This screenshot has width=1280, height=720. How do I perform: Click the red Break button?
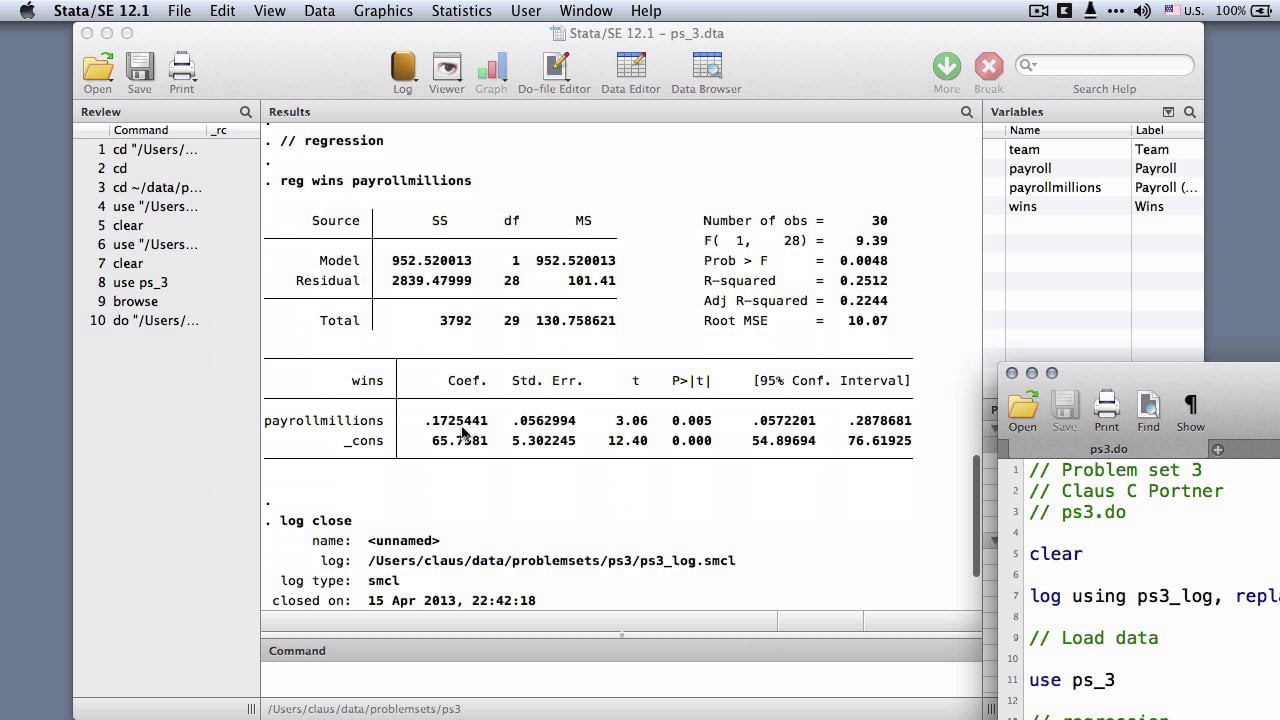tap(989, 67)
